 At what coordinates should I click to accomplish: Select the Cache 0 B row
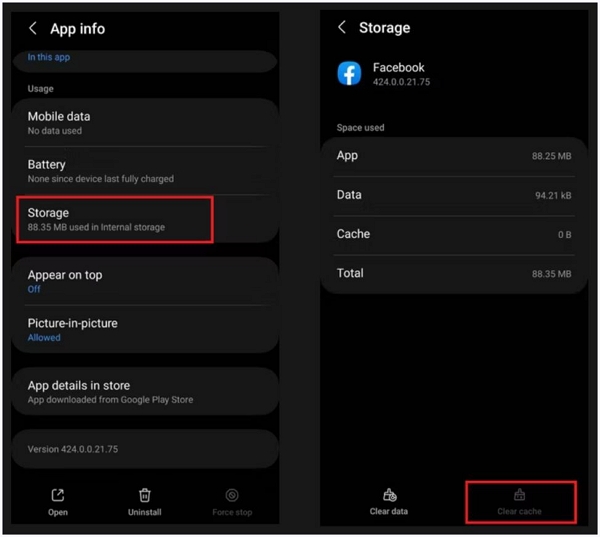pyautogui.click(x=454, y=235)
